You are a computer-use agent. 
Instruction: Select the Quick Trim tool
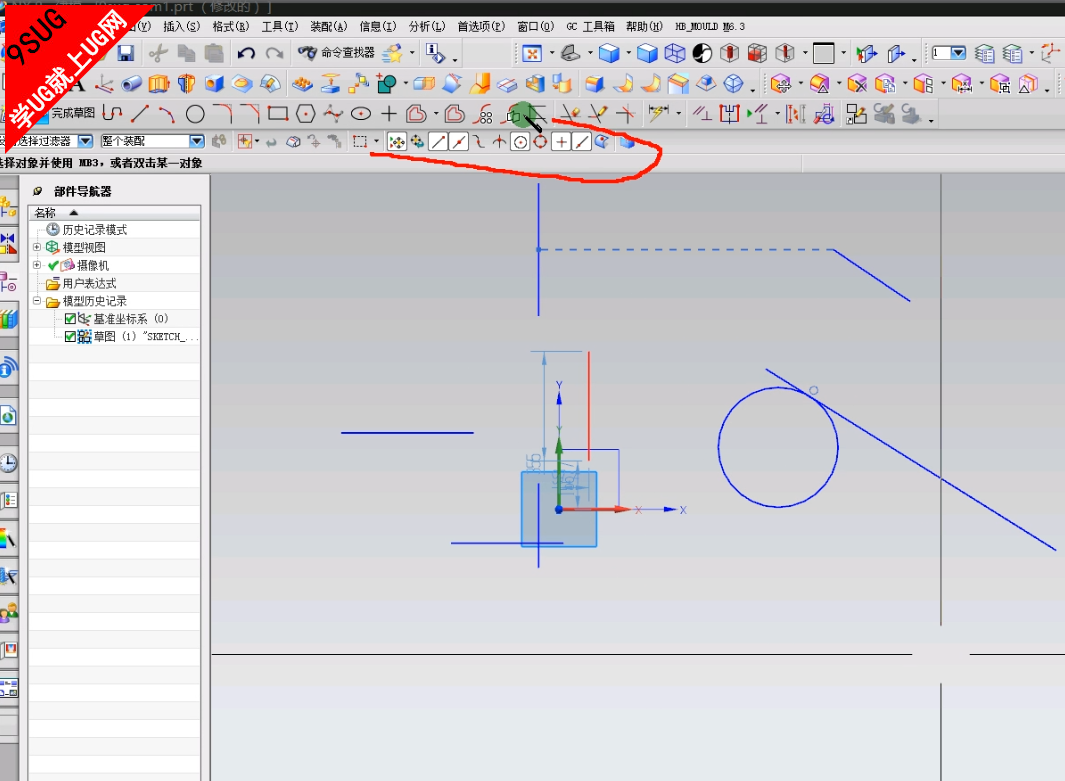click(x=570, y=113)
